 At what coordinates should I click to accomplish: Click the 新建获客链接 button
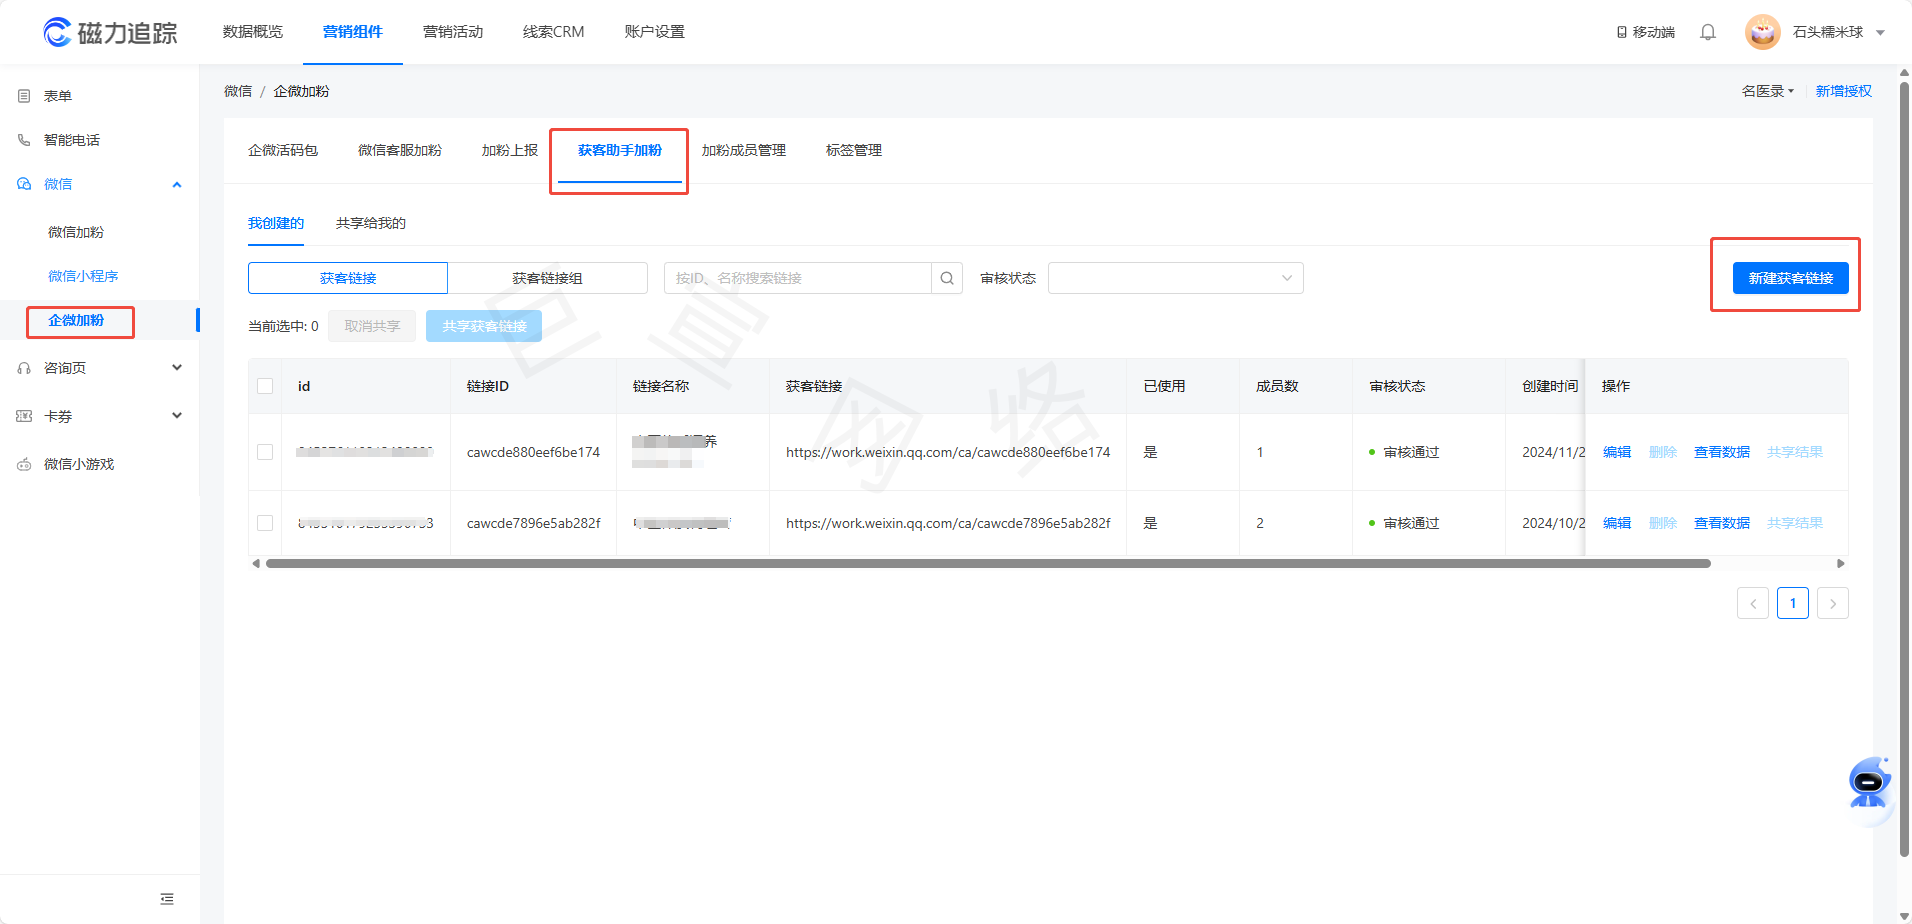1790,278
